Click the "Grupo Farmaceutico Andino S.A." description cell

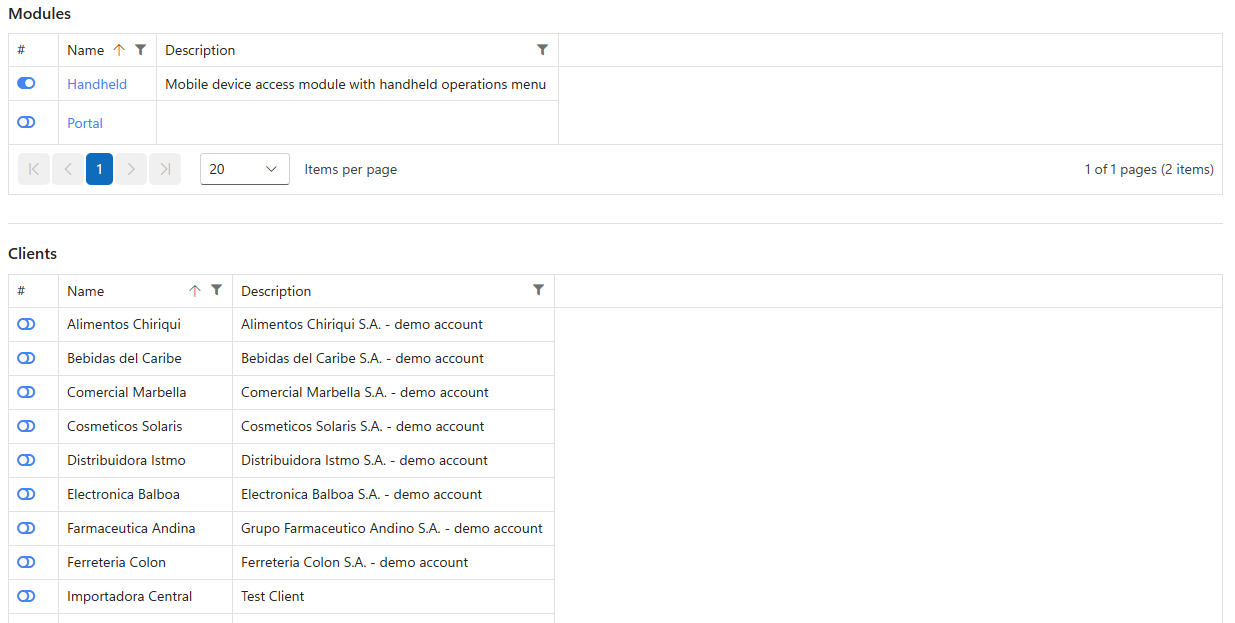[x=393, y=529]
